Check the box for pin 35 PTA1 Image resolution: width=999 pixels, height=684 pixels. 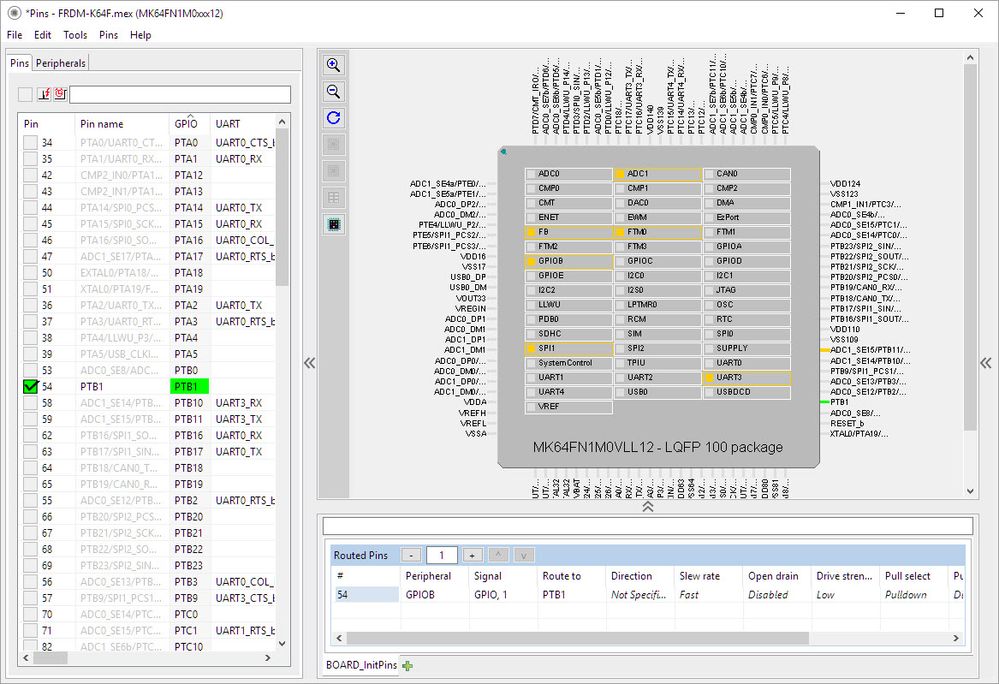click(x=30, y=159)
